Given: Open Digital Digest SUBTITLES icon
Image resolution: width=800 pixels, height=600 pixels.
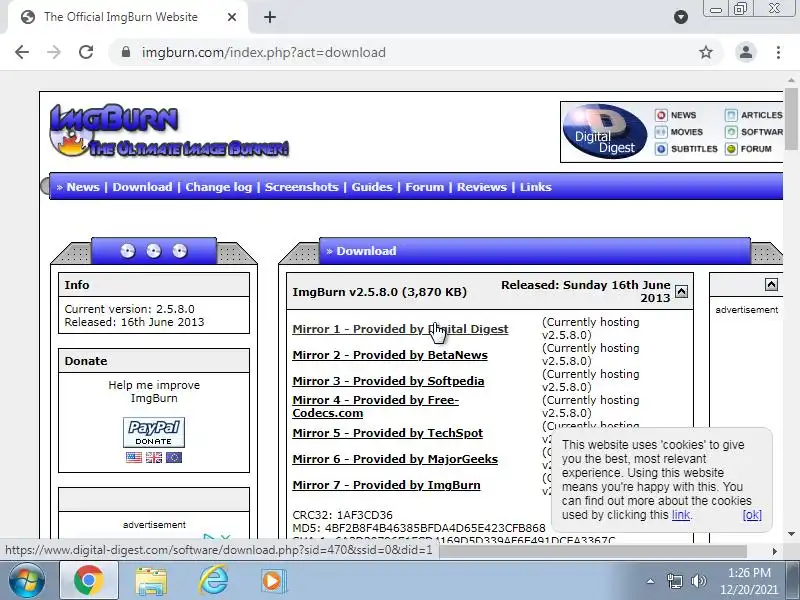Looking at the screenshot, I should (661, 149).
